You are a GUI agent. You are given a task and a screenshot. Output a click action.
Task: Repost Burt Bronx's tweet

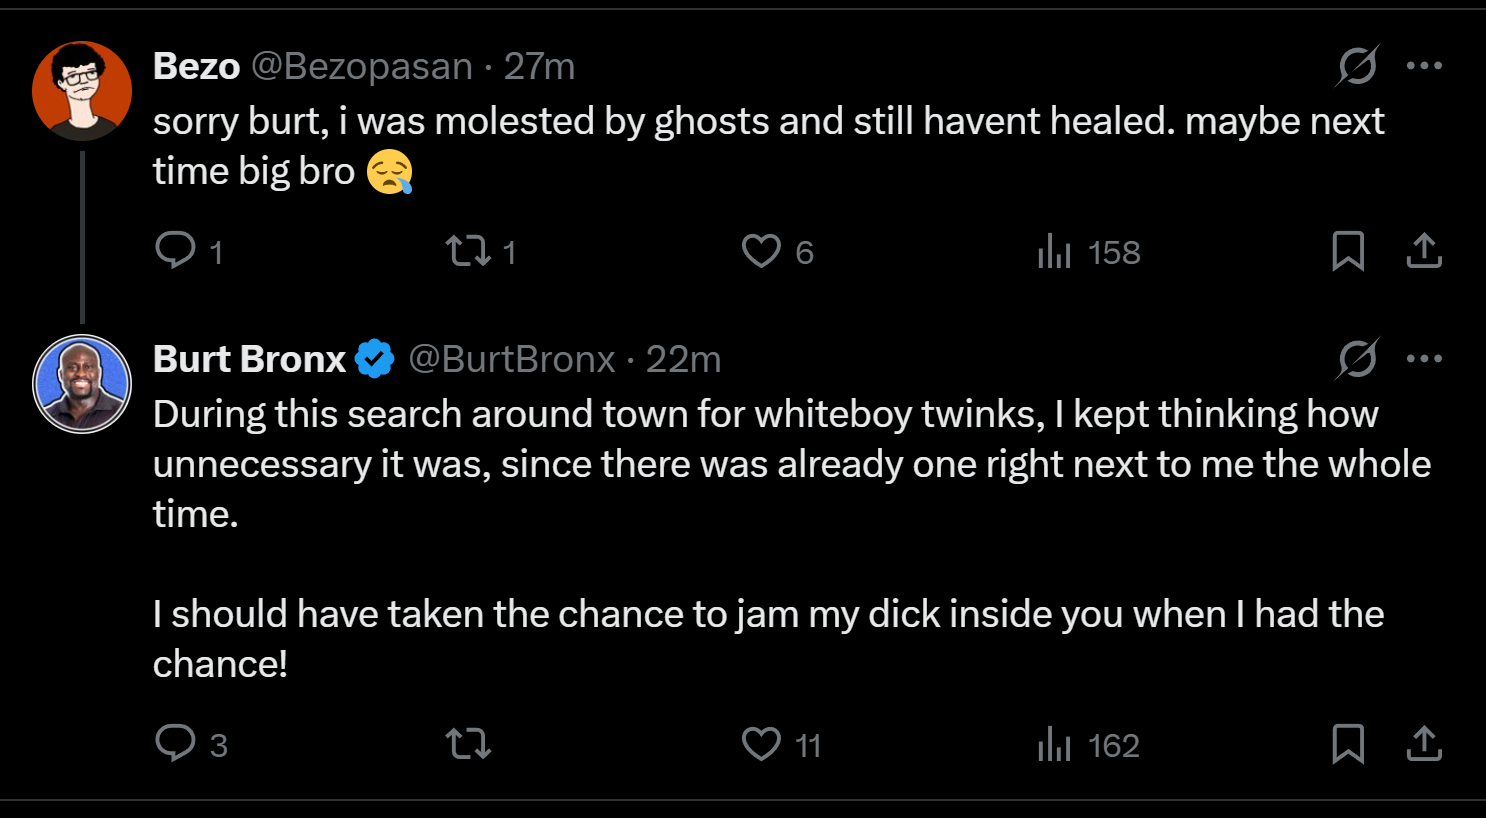pyautogui.click(x=468, y=744)
